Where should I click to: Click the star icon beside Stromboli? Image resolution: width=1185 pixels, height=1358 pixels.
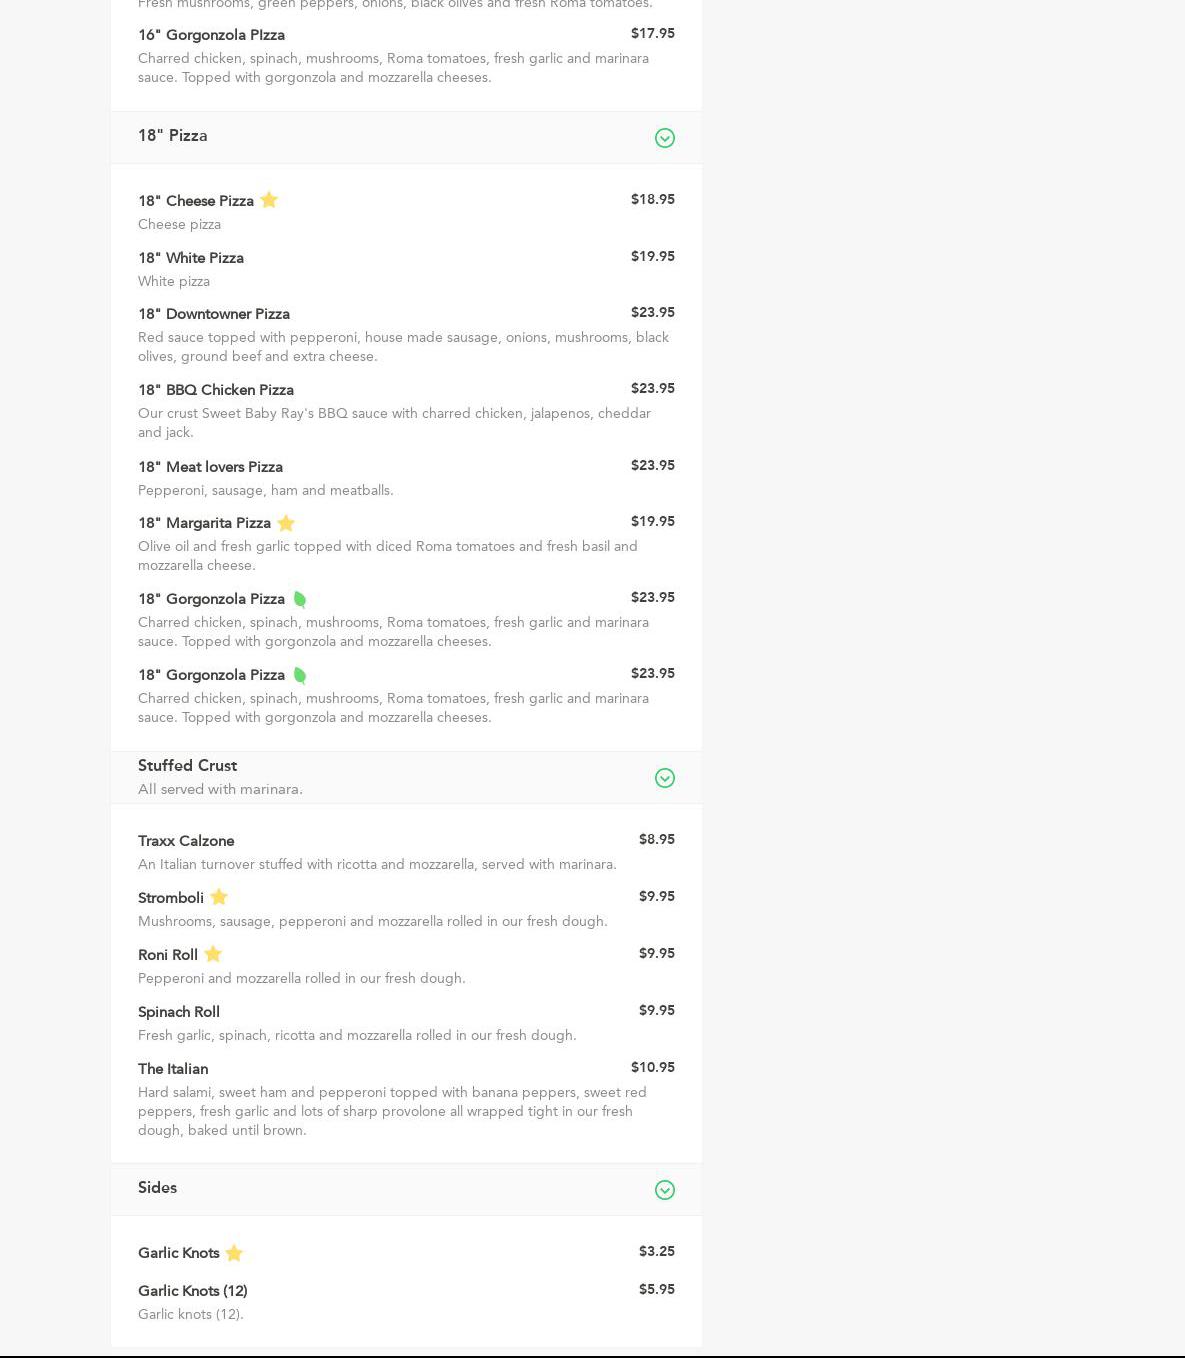pyautogui.click(x=219, y=897)
